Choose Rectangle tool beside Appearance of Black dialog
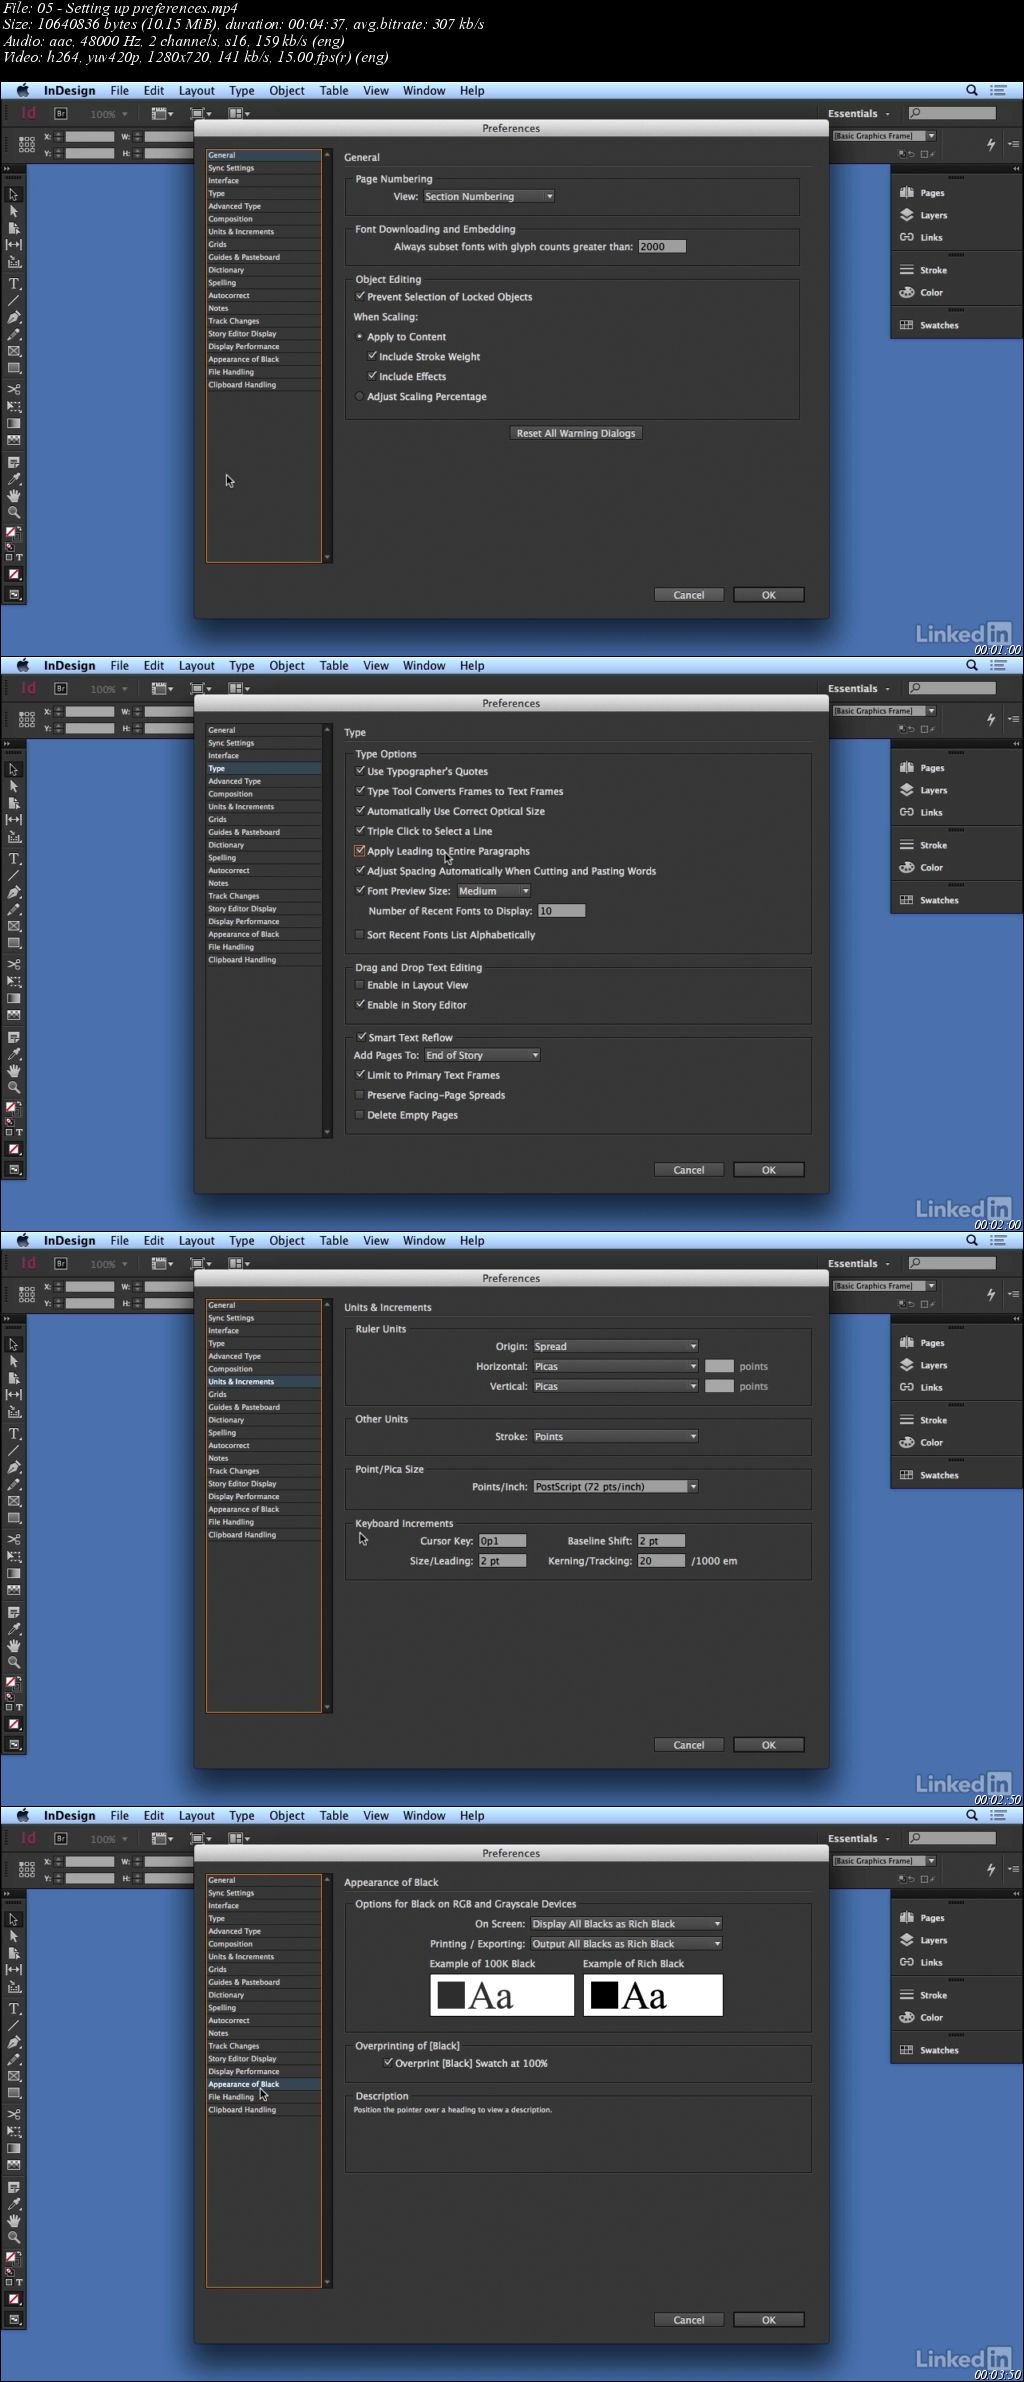 point(14,2093)
